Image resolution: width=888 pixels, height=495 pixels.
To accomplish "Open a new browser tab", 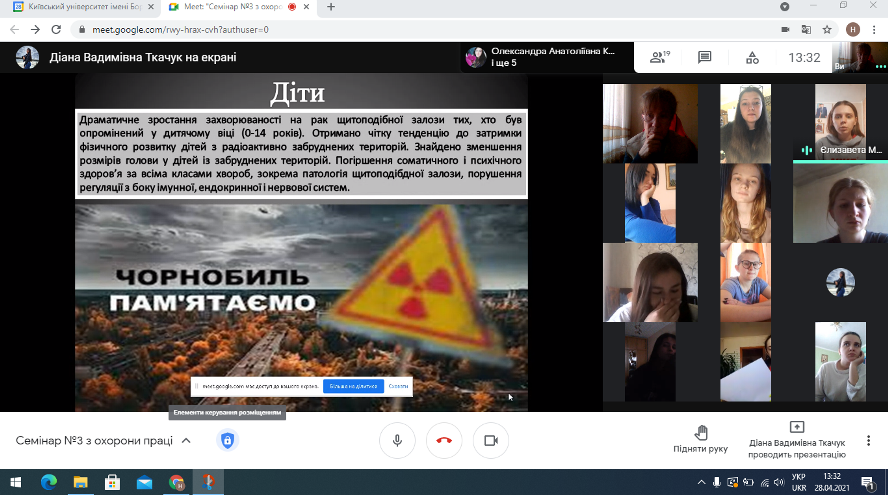I will point(331,7).
